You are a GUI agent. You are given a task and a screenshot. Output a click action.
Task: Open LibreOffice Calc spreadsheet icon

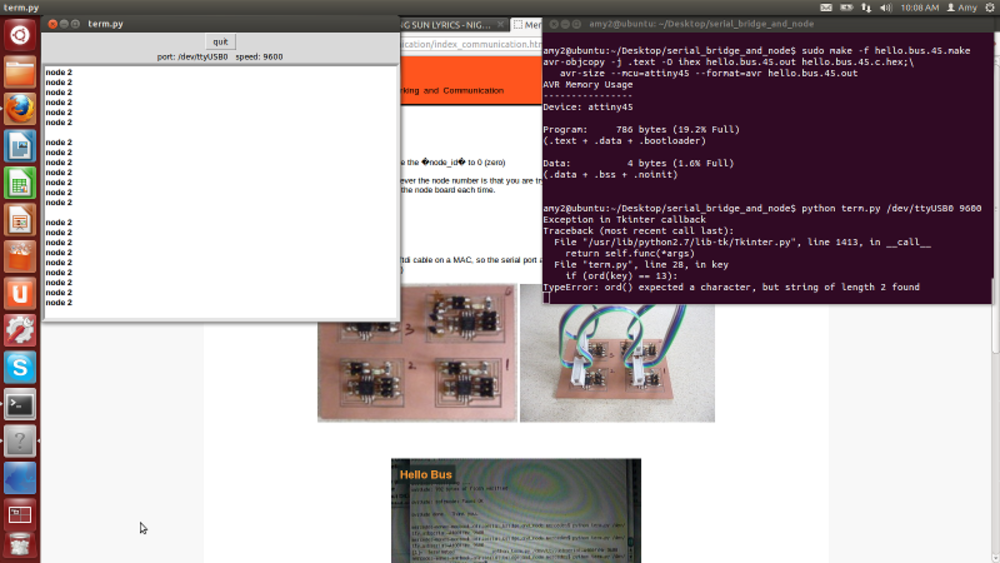coord(20,183)
